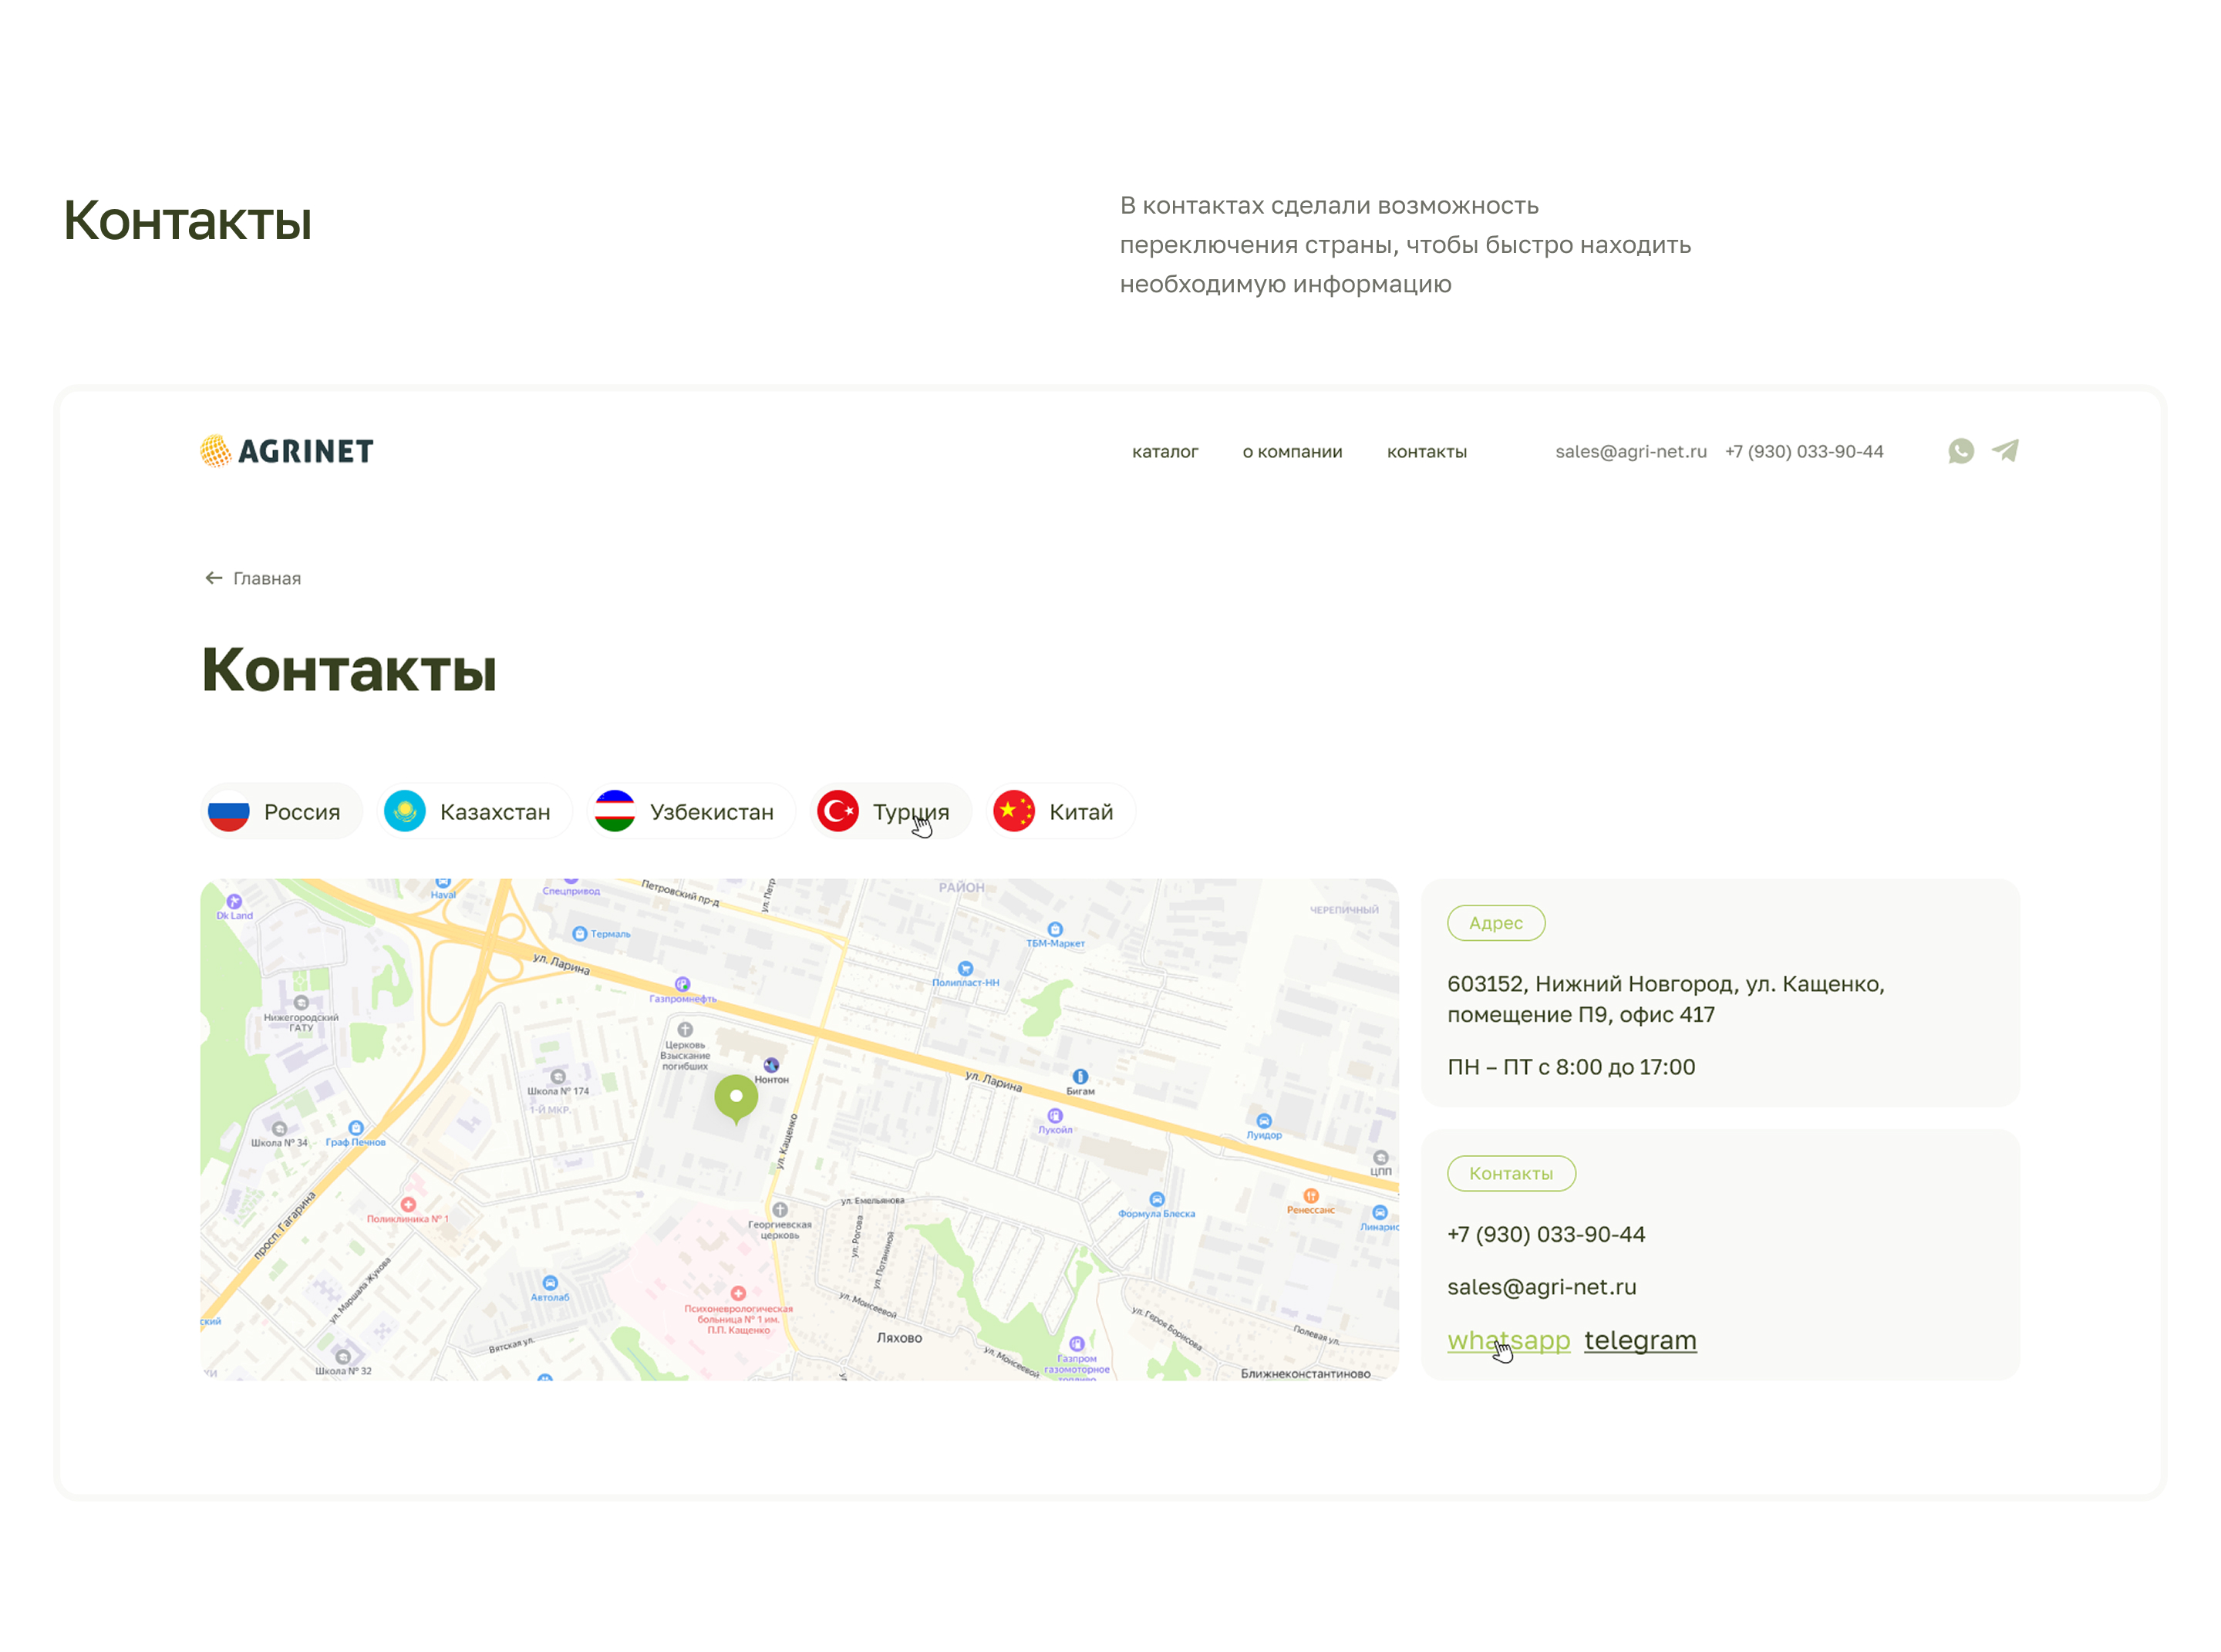Click the Kazakhstan flag icon
The height and width of the screenshot is (1652, 2221).
[x=404, y=811]
